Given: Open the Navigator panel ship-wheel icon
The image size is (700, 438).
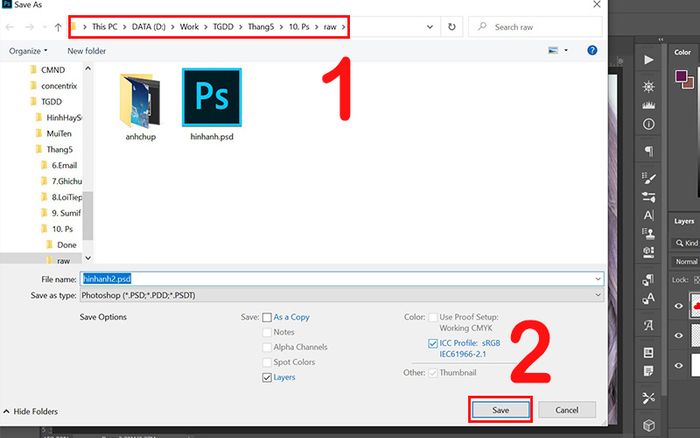Looking at the screenshot, I should [649, 86].
